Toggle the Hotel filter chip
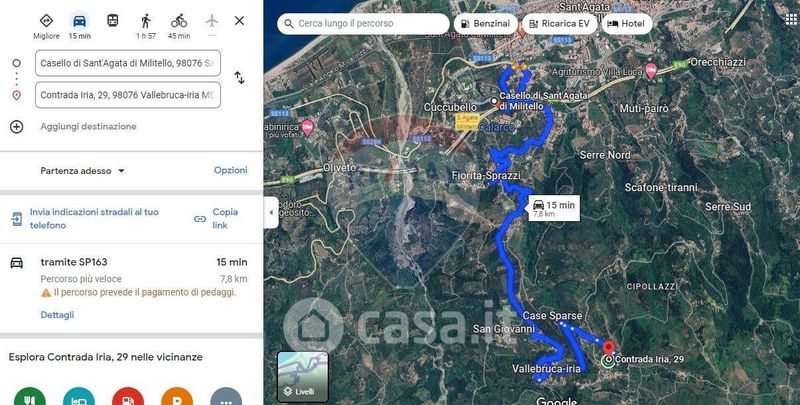The height and width of the screenshot is (405, 800). click(x=627, y=23)
